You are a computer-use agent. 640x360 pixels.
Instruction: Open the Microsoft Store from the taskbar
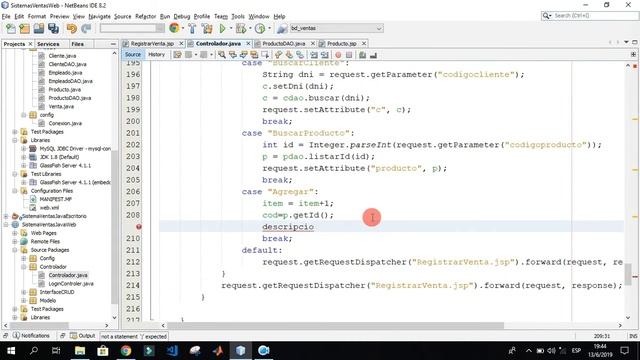pyautogui.click(x=103, y=350)
